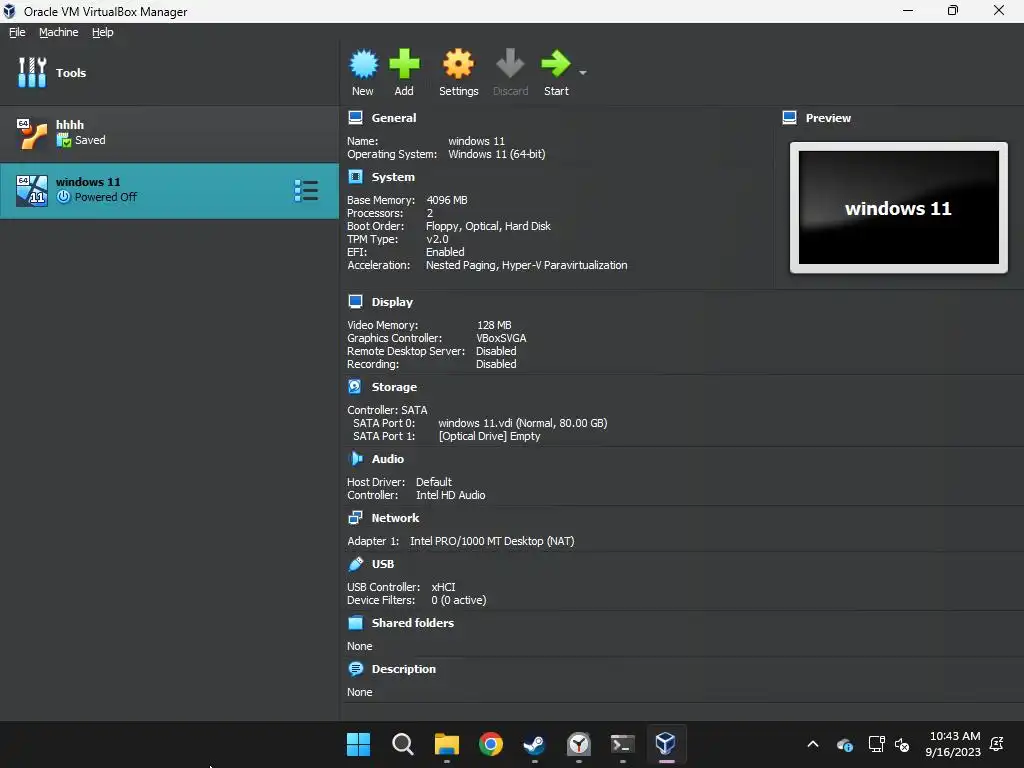
Task: Start the VM with green arrow
Action: (x=556, y=64)
